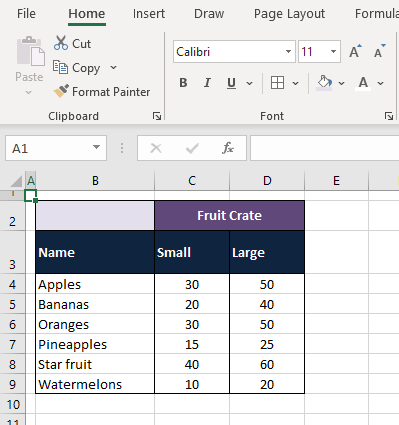
Task: Toggle Bold formatting
Action: [x=183, y=83]
